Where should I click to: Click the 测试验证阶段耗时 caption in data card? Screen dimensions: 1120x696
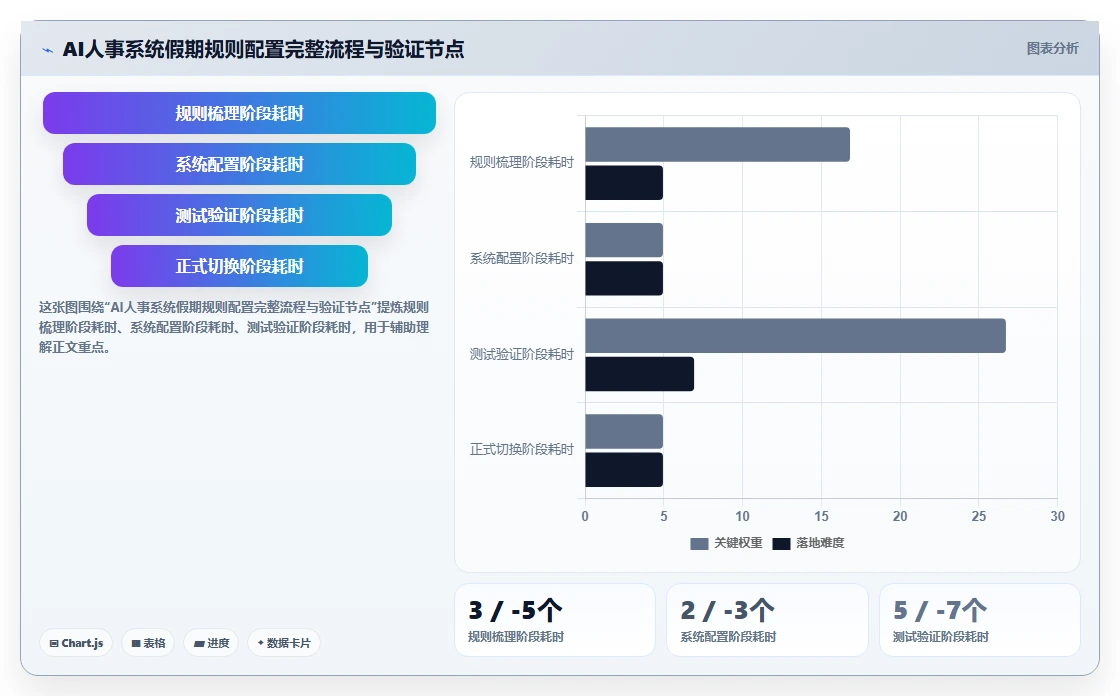[x=941, y=637]
